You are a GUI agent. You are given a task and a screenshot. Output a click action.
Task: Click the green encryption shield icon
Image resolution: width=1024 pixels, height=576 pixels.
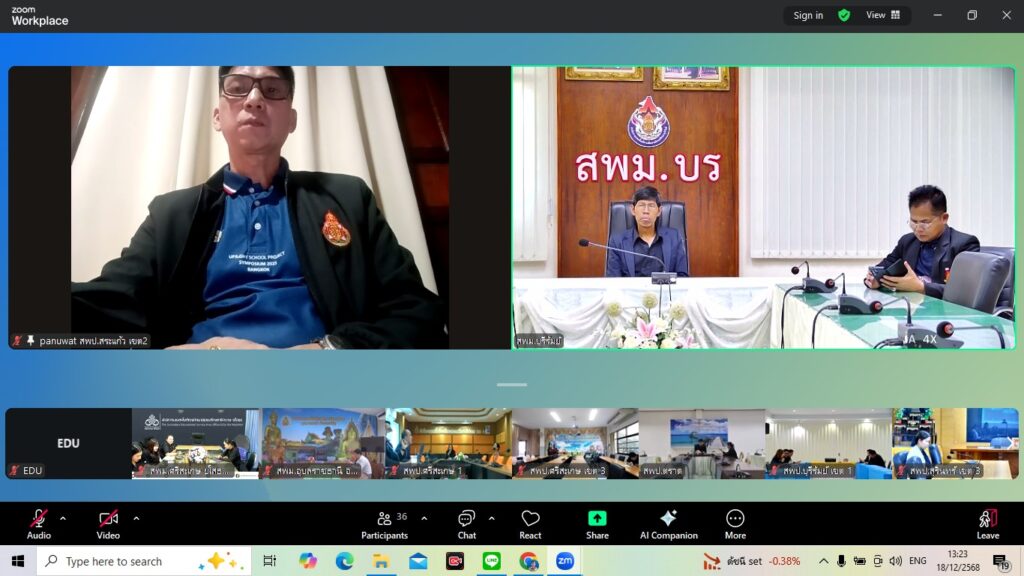pos(844,15)
